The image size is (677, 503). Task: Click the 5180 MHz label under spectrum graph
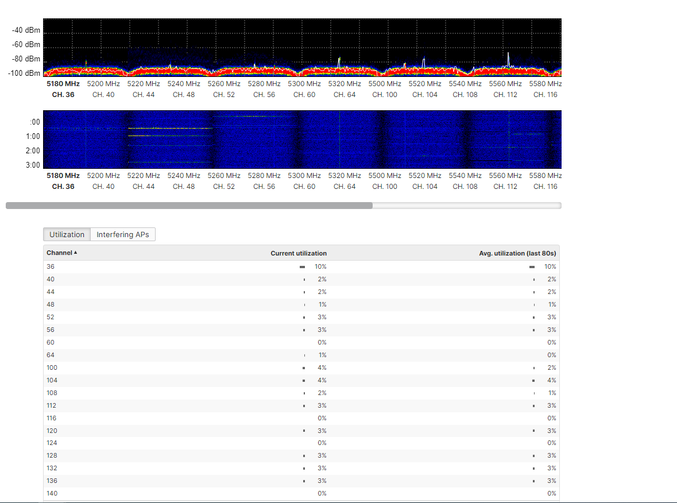point(63,84)
